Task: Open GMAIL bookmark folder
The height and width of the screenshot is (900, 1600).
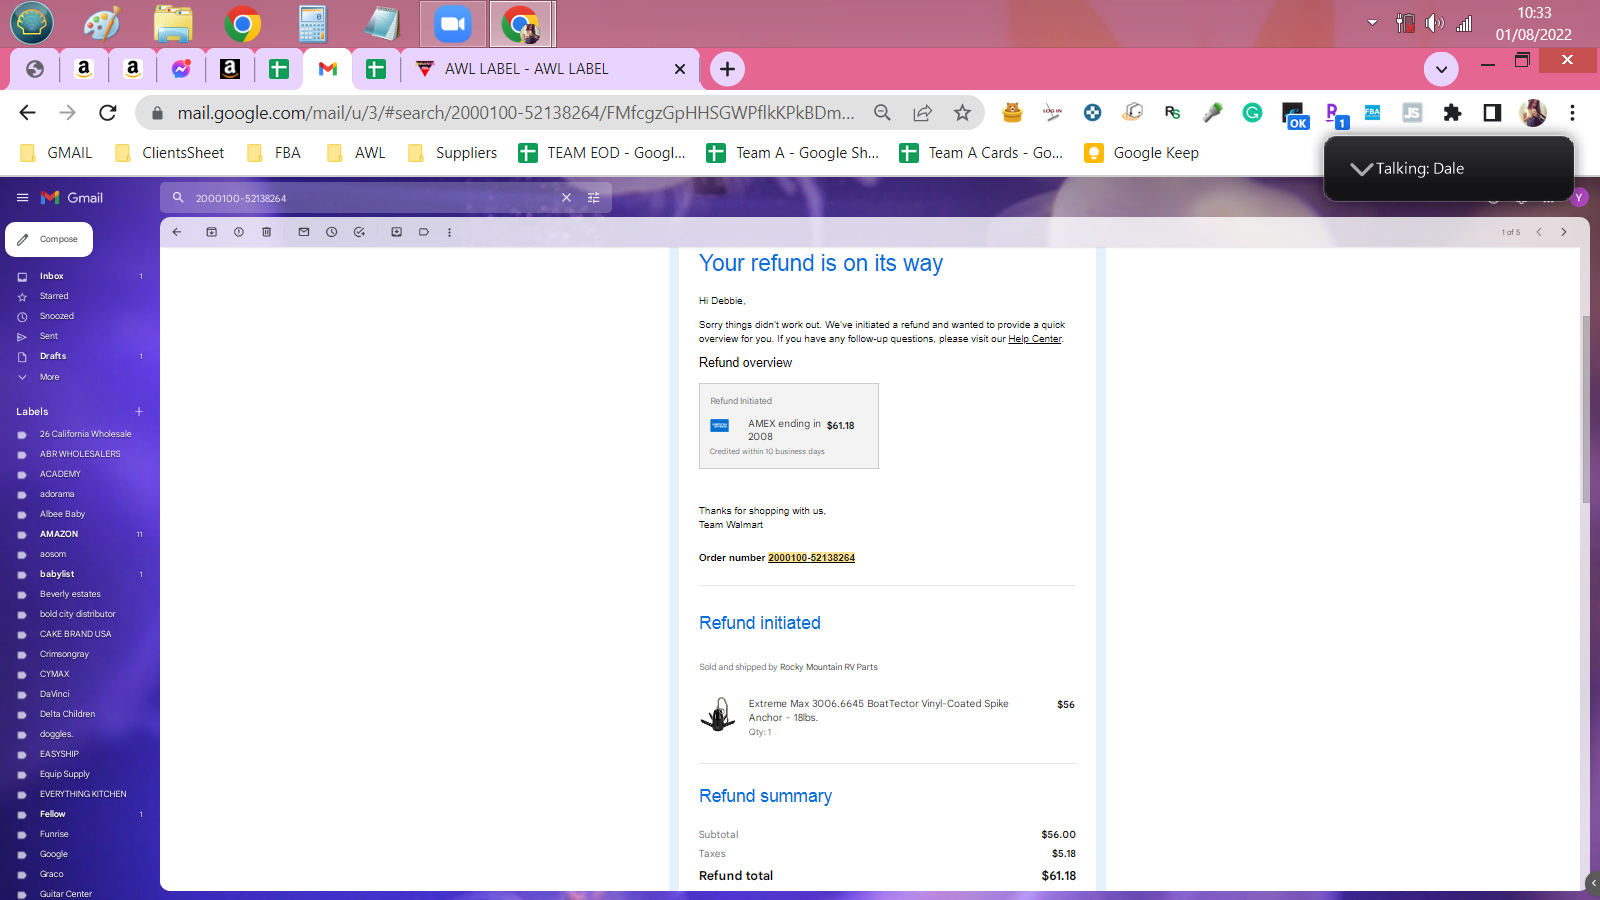Action: pyautogui.click(x=57, y=153)
